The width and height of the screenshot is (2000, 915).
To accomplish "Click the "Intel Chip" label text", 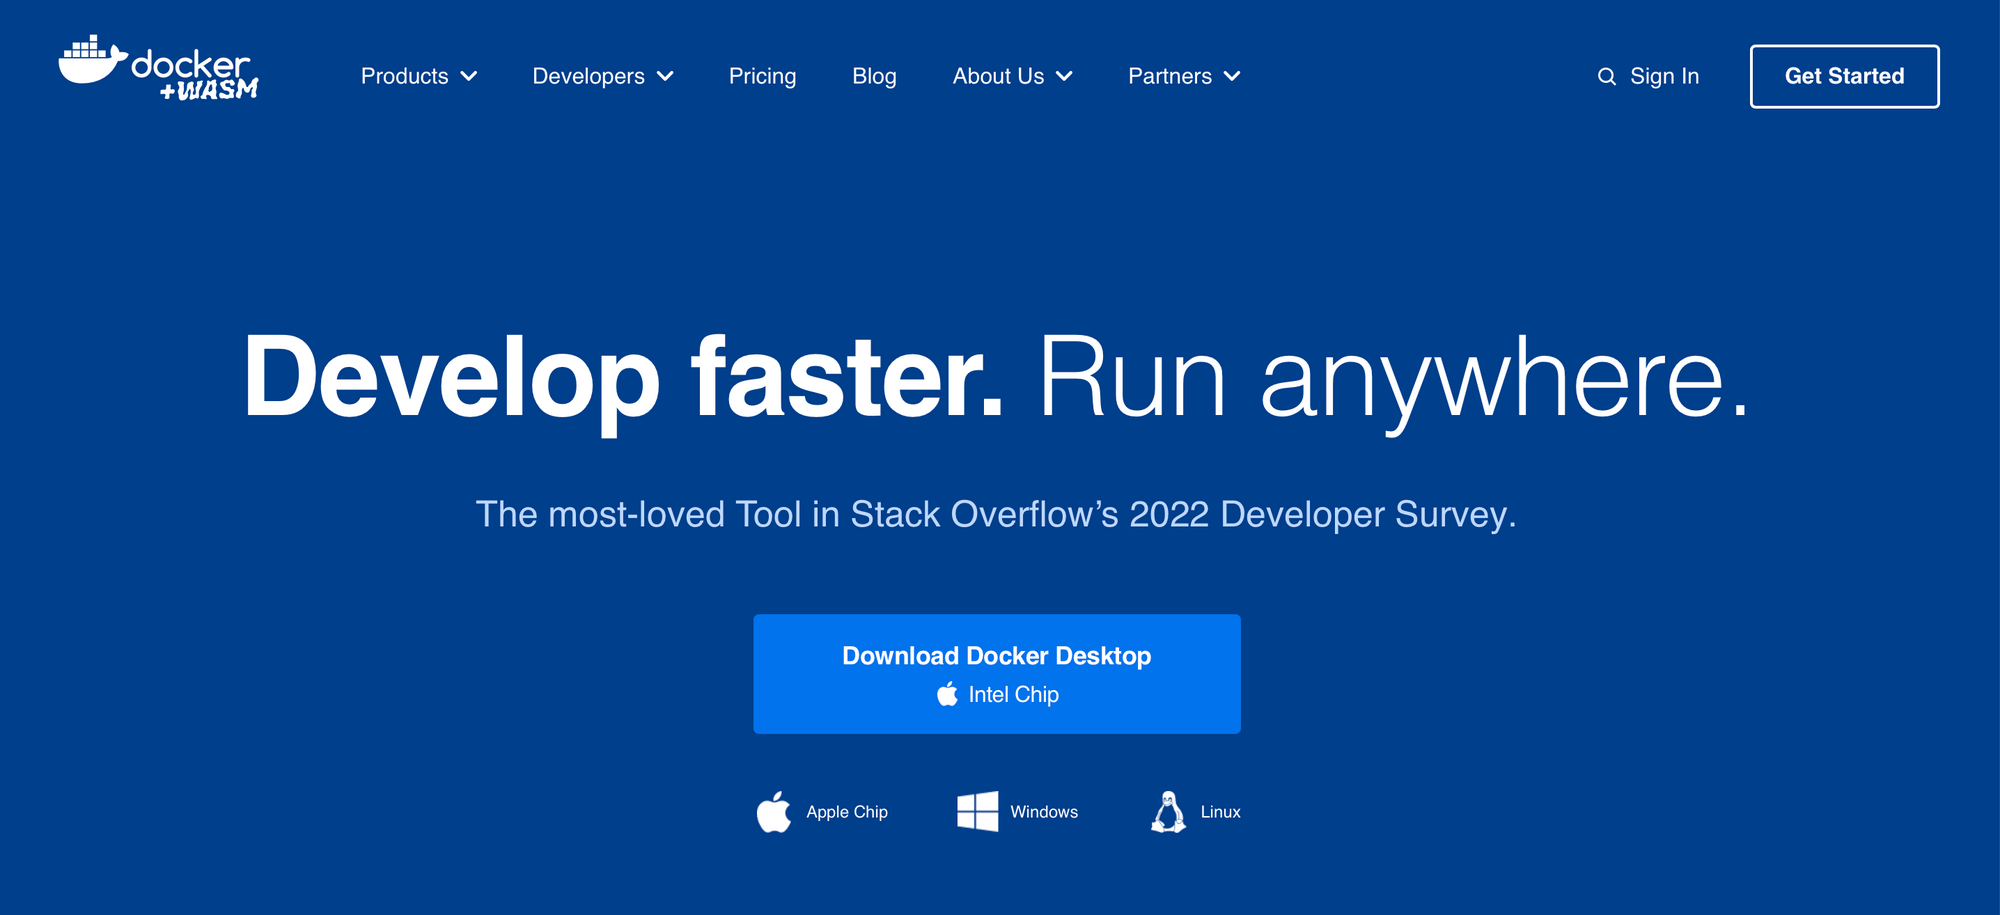I will click(x=1013, y=695).
